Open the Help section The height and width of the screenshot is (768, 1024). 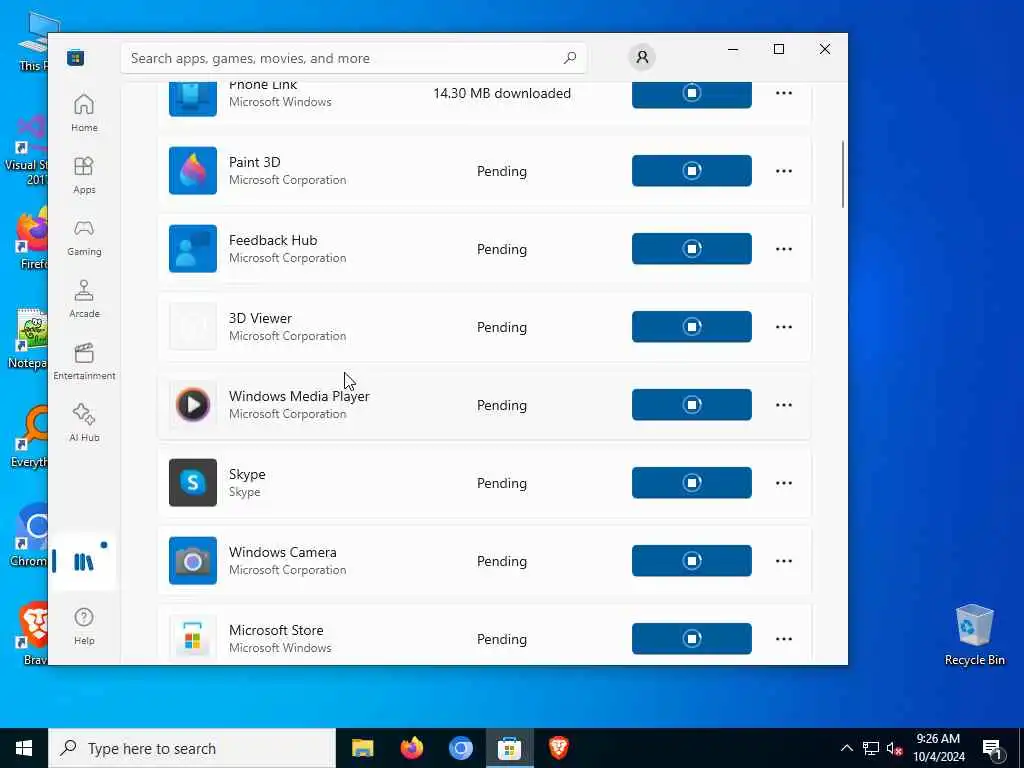(84, 626)
